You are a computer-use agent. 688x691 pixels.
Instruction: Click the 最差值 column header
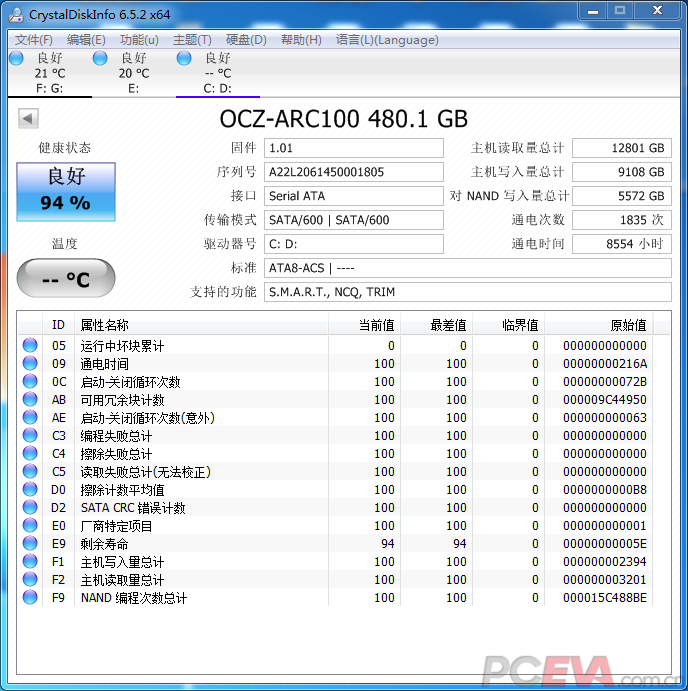pyautogui.click(x=436, y=325)
